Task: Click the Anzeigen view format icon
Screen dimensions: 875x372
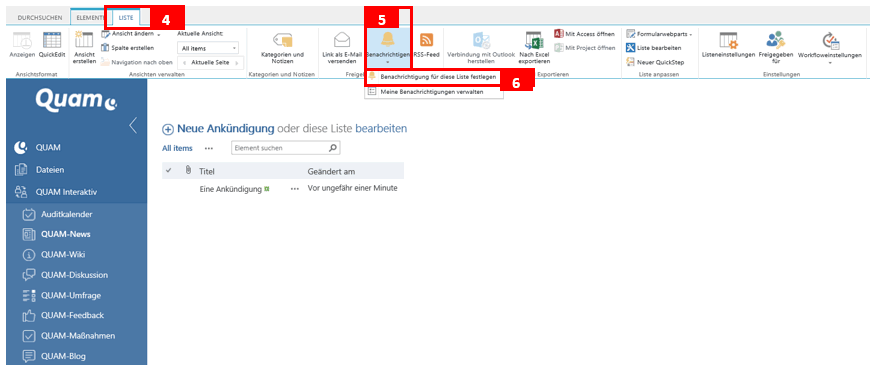Action: tap(22, 44)
